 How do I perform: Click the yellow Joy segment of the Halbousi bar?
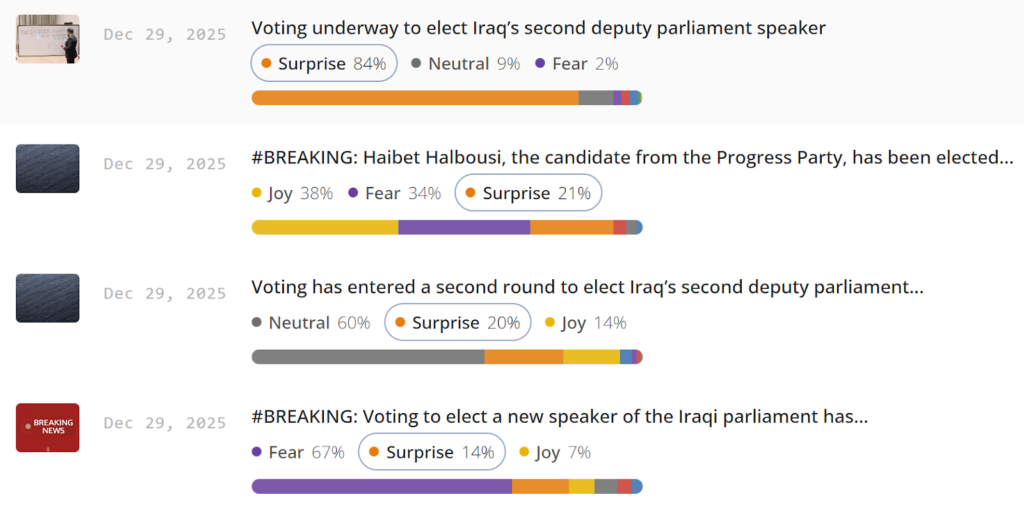point(325,227)
